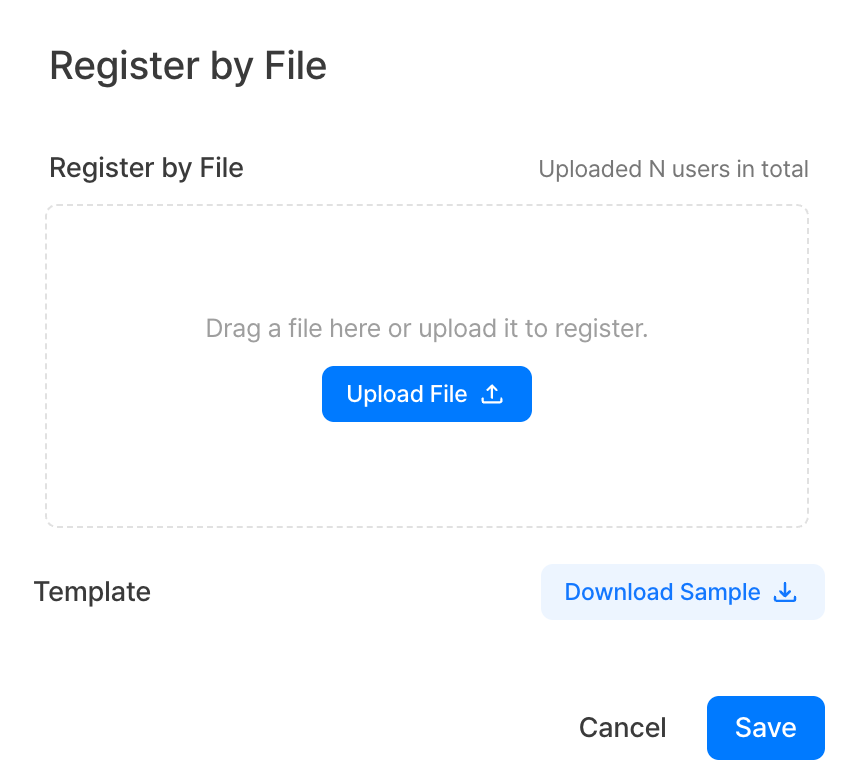Viewport: 850px width, 784px height.
Task: Tap the icon right of Download Sample text
Action: coord(786,592)
